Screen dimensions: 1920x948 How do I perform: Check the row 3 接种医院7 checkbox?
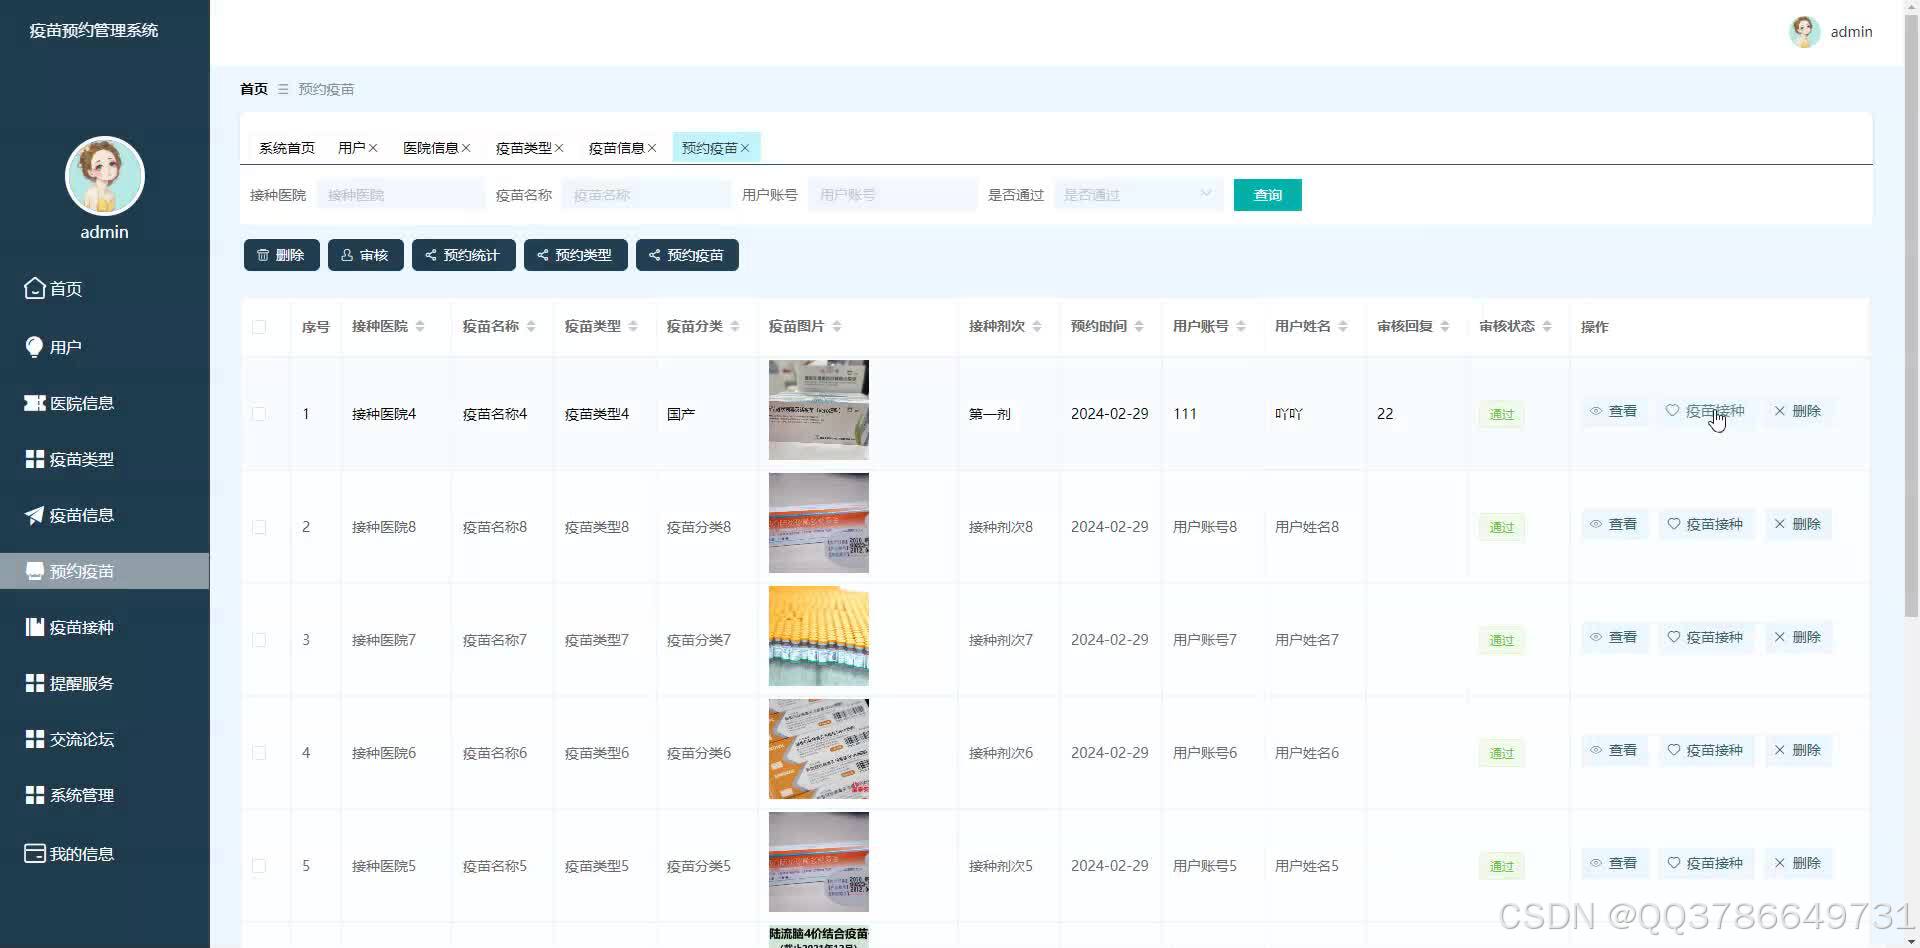(x=259, y=640)
